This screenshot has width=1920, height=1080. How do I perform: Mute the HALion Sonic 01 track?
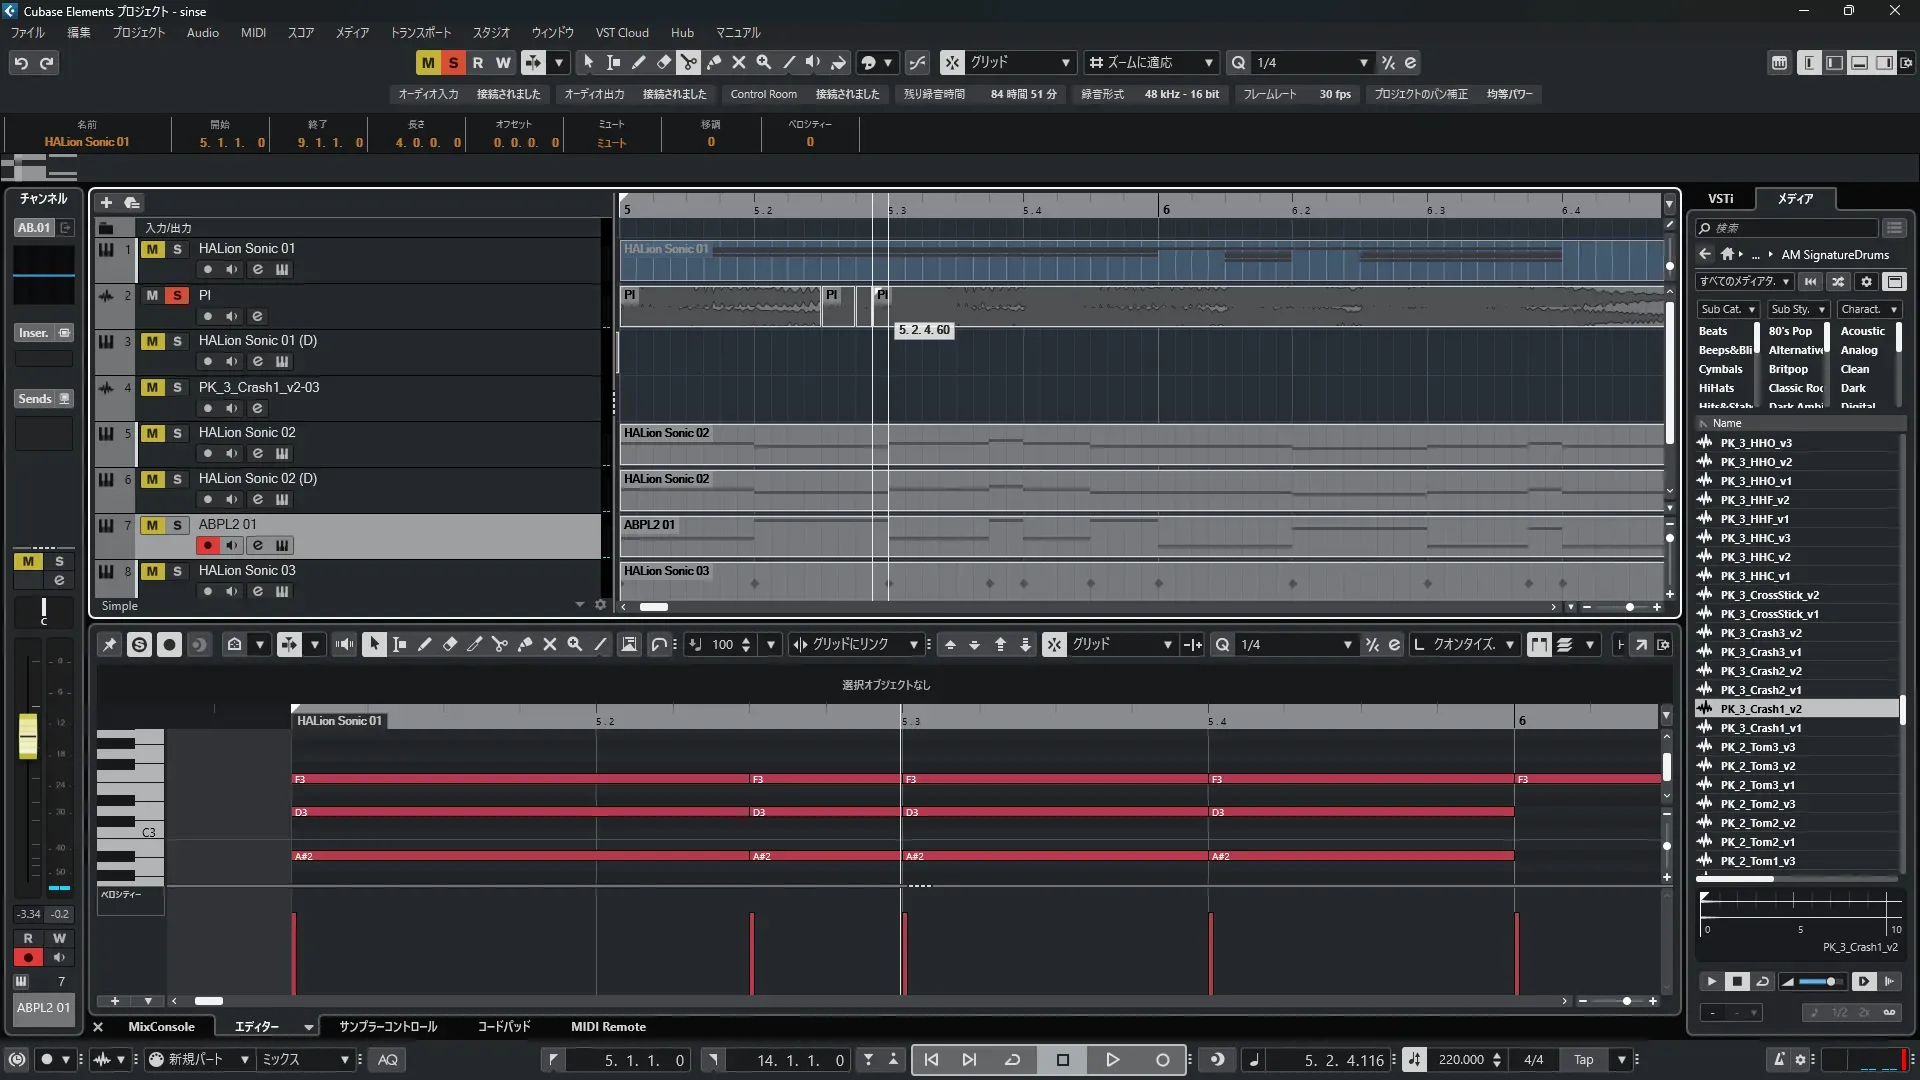tap(152, 249)
